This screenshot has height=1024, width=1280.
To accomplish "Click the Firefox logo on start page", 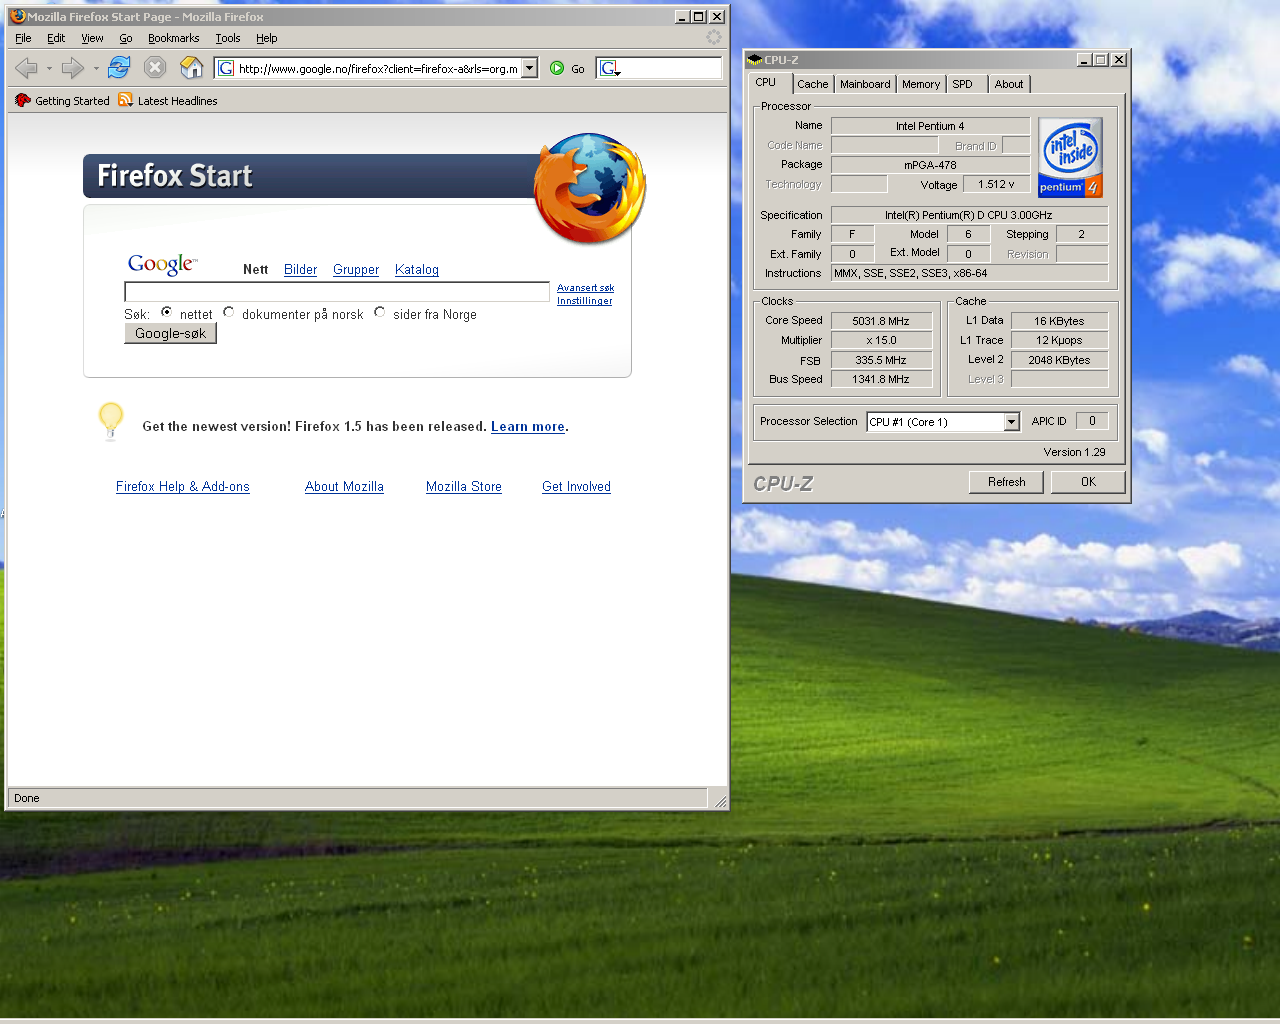I will coord(590,188).
